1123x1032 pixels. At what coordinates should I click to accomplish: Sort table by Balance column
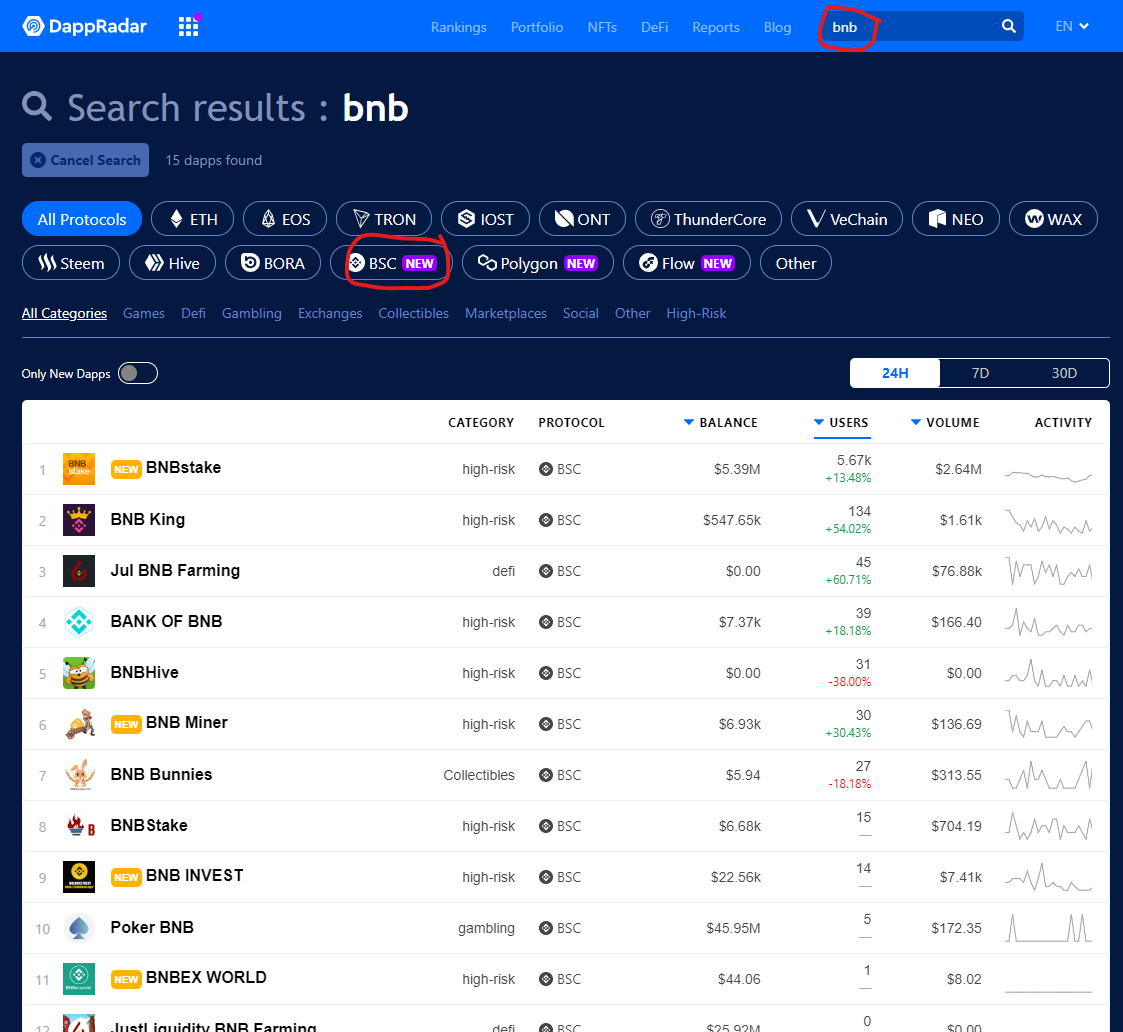pos(720,423)
